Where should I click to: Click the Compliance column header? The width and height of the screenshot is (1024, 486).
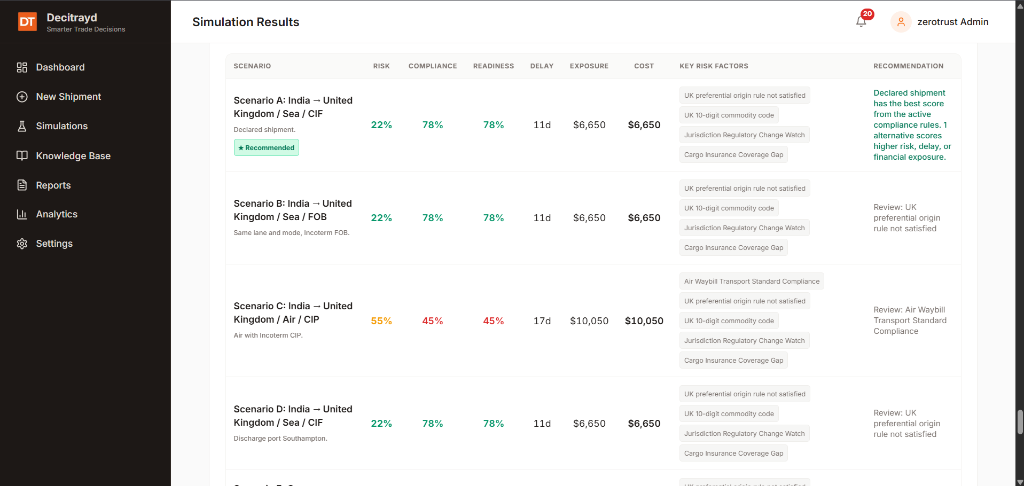(x=432, y=66)
